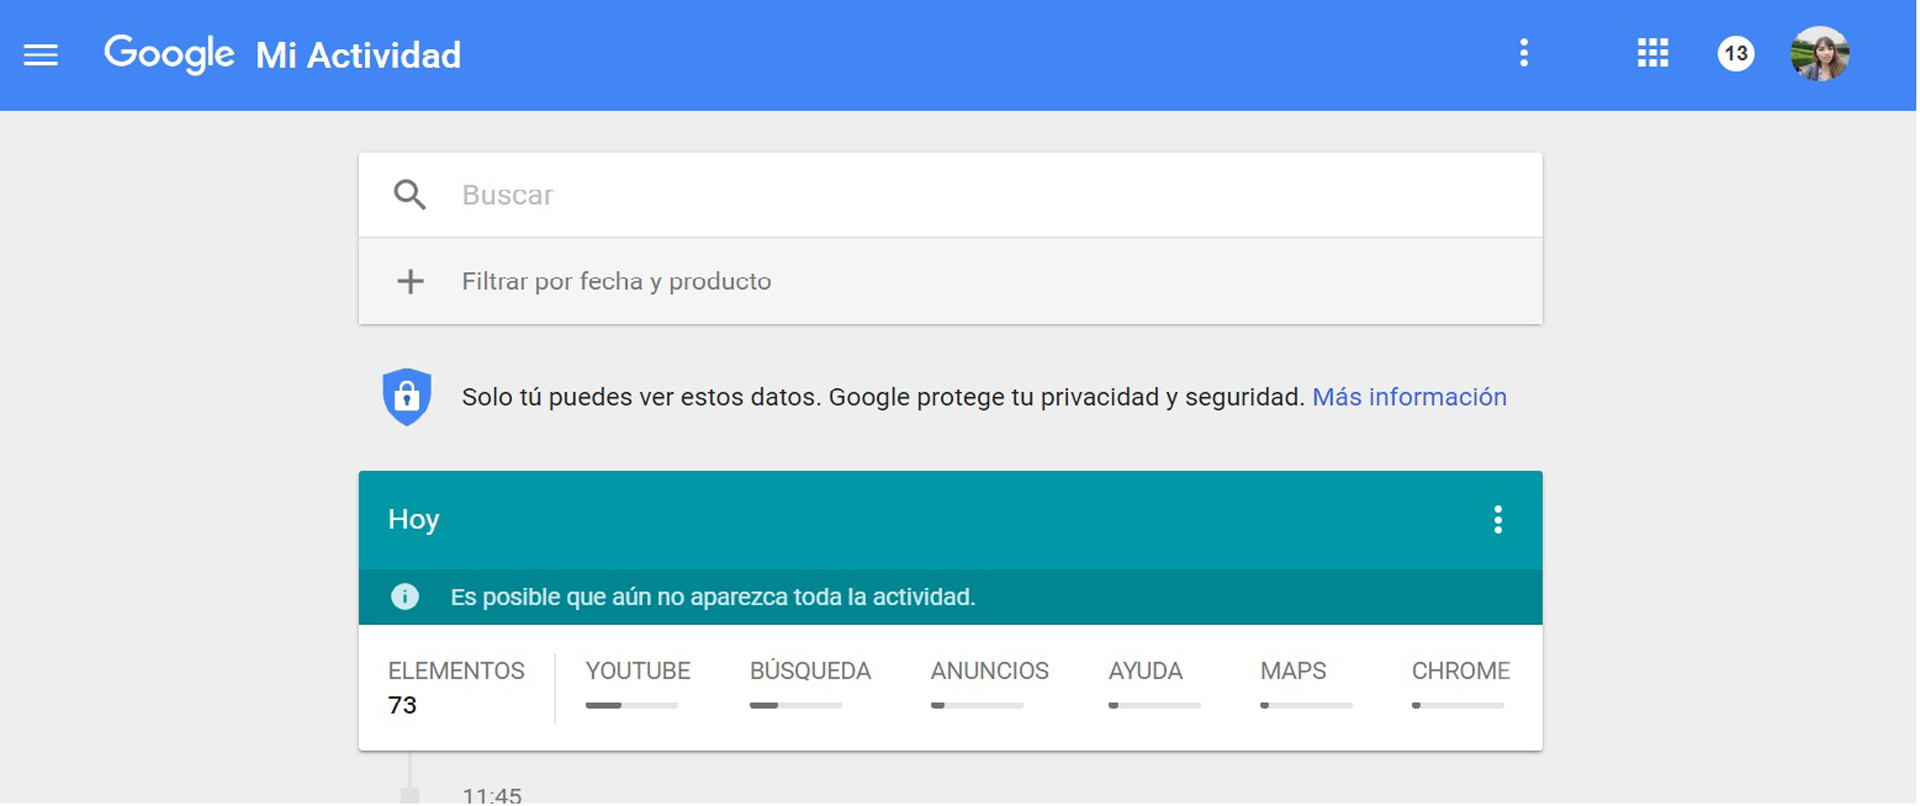The width and height of the screenshot is (1920, 806).
Task: Focus the Buscar search field
Action: (950, 195)
